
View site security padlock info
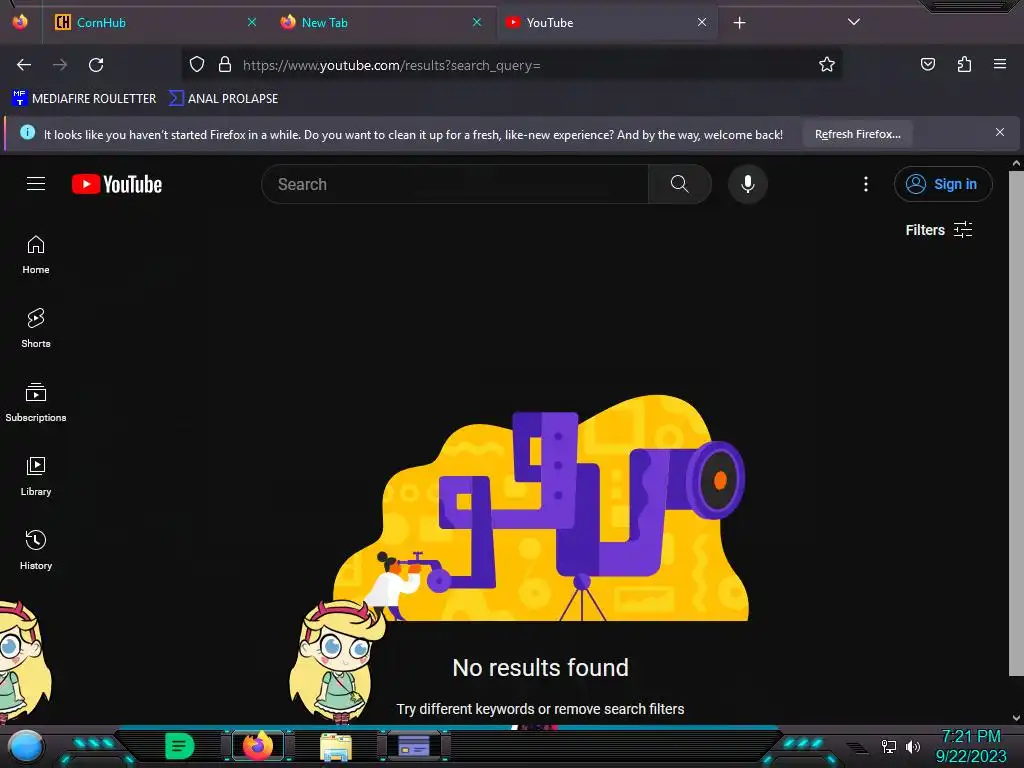point(225,65)
